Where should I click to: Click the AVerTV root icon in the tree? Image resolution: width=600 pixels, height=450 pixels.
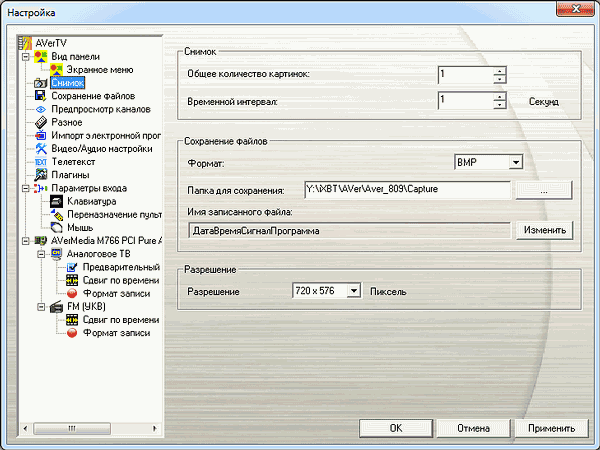25,43
